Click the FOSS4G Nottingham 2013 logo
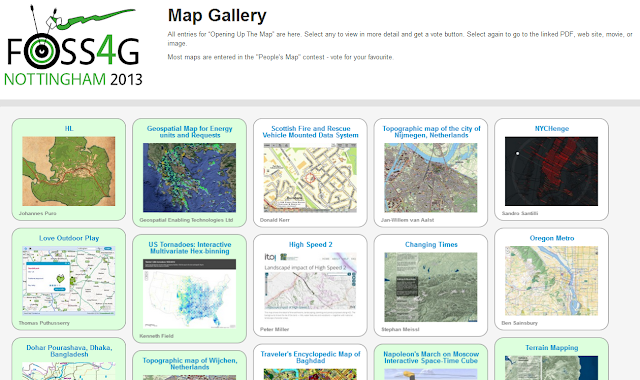This screenshot has height=380, width=640. pos(74,45)
